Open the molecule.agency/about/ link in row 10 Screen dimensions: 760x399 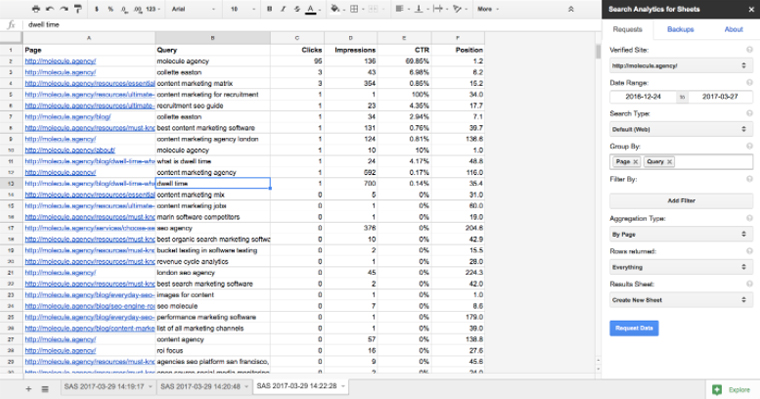[70, 150]
